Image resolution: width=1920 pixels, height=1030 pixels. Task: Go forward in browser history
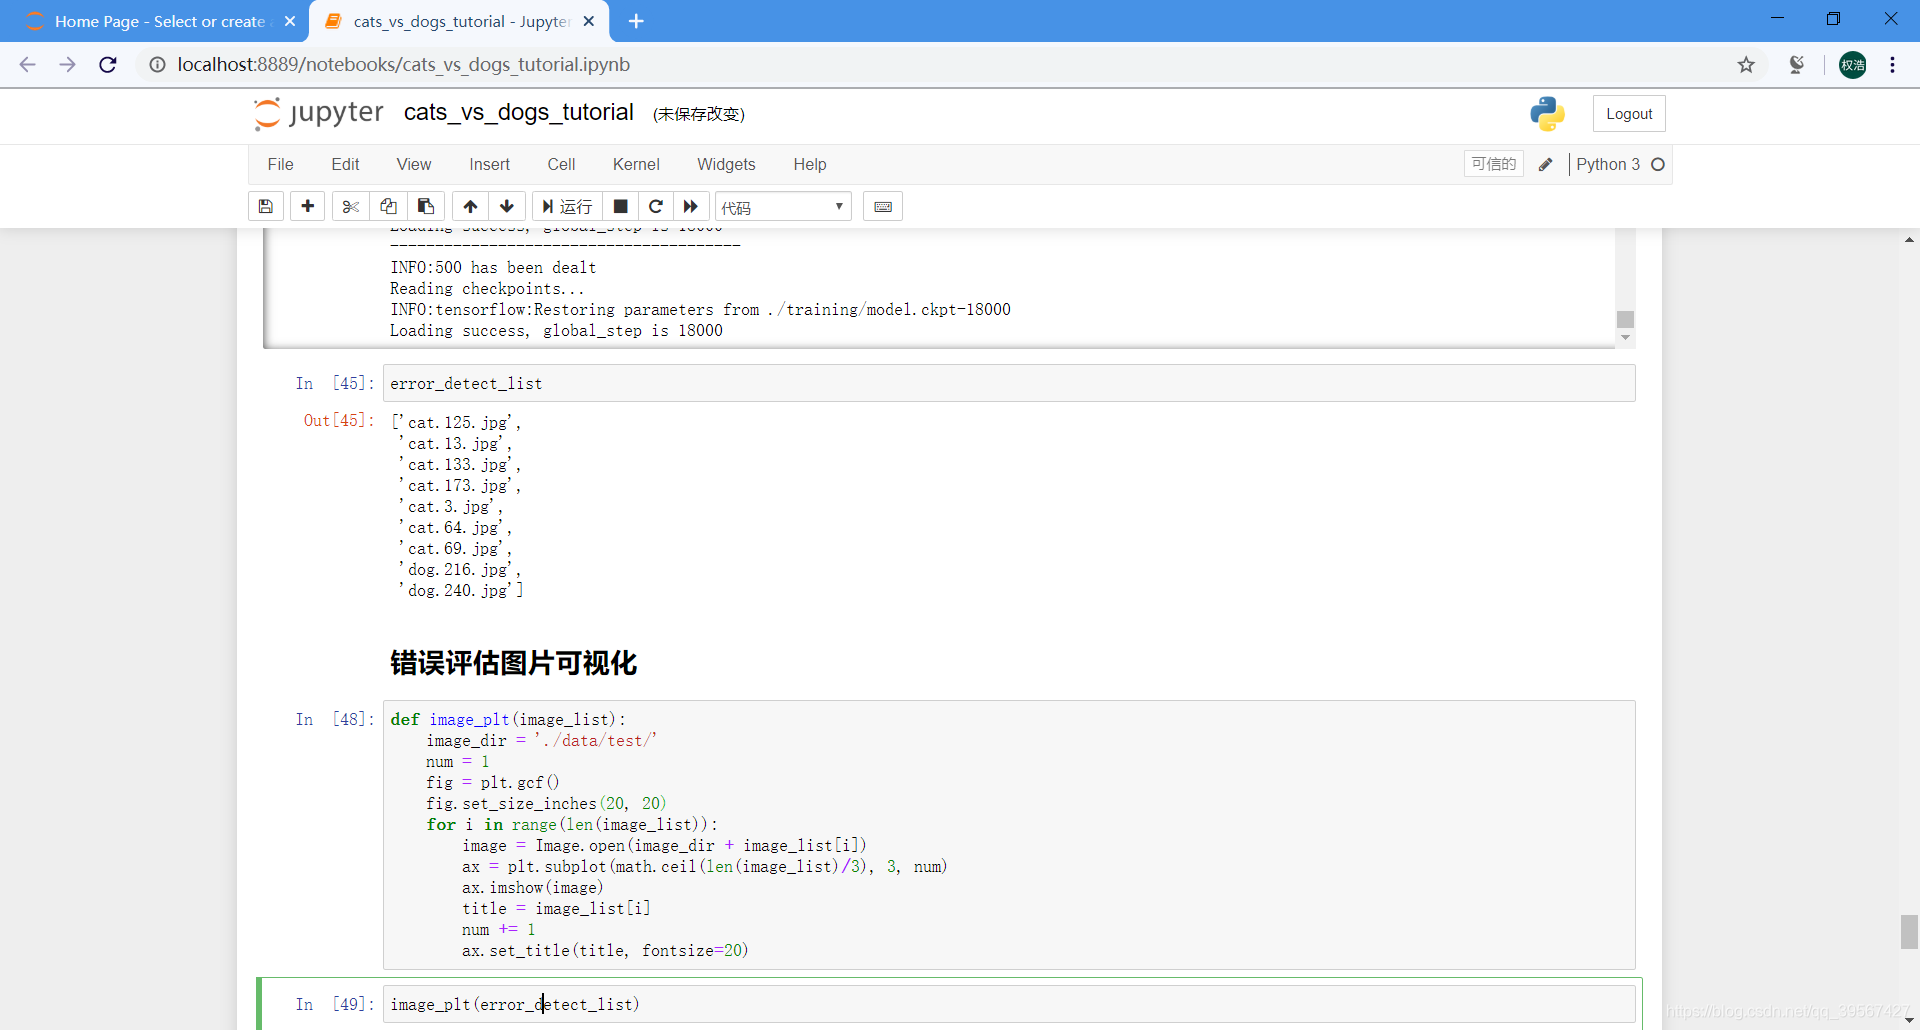coord(68,65)
